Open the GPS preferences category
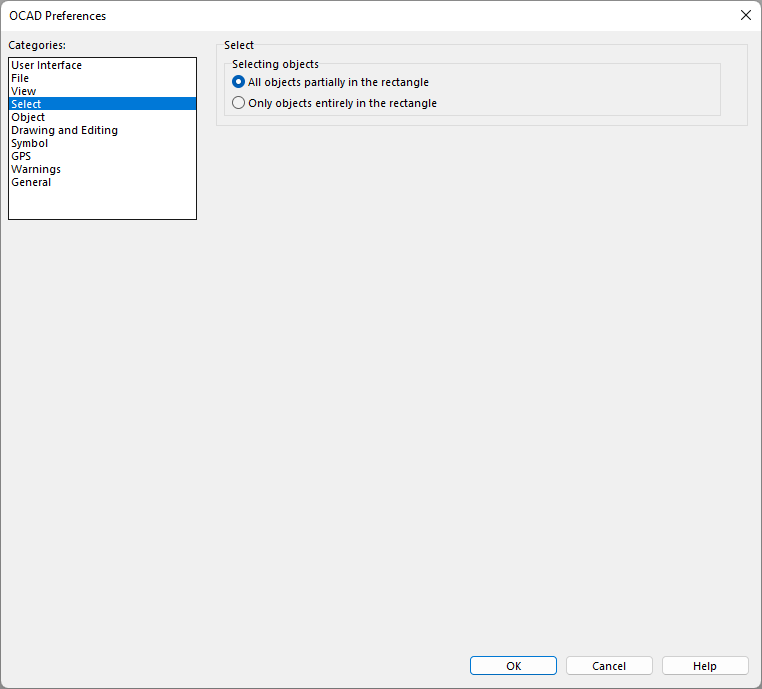The height and width of the screenshot is (689, 762). click(x=103, y=156)
